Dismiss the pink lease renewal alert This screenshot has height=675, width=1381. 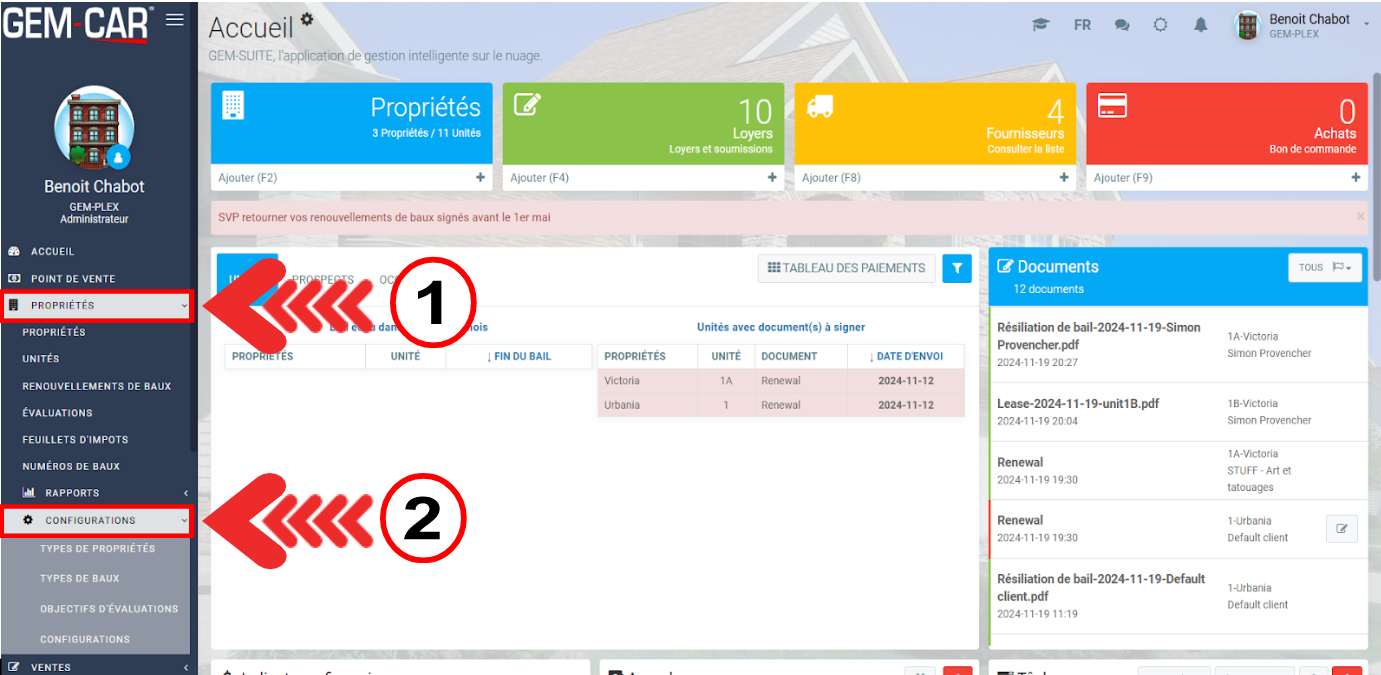pyautogui.click(x=1360, y=216)
